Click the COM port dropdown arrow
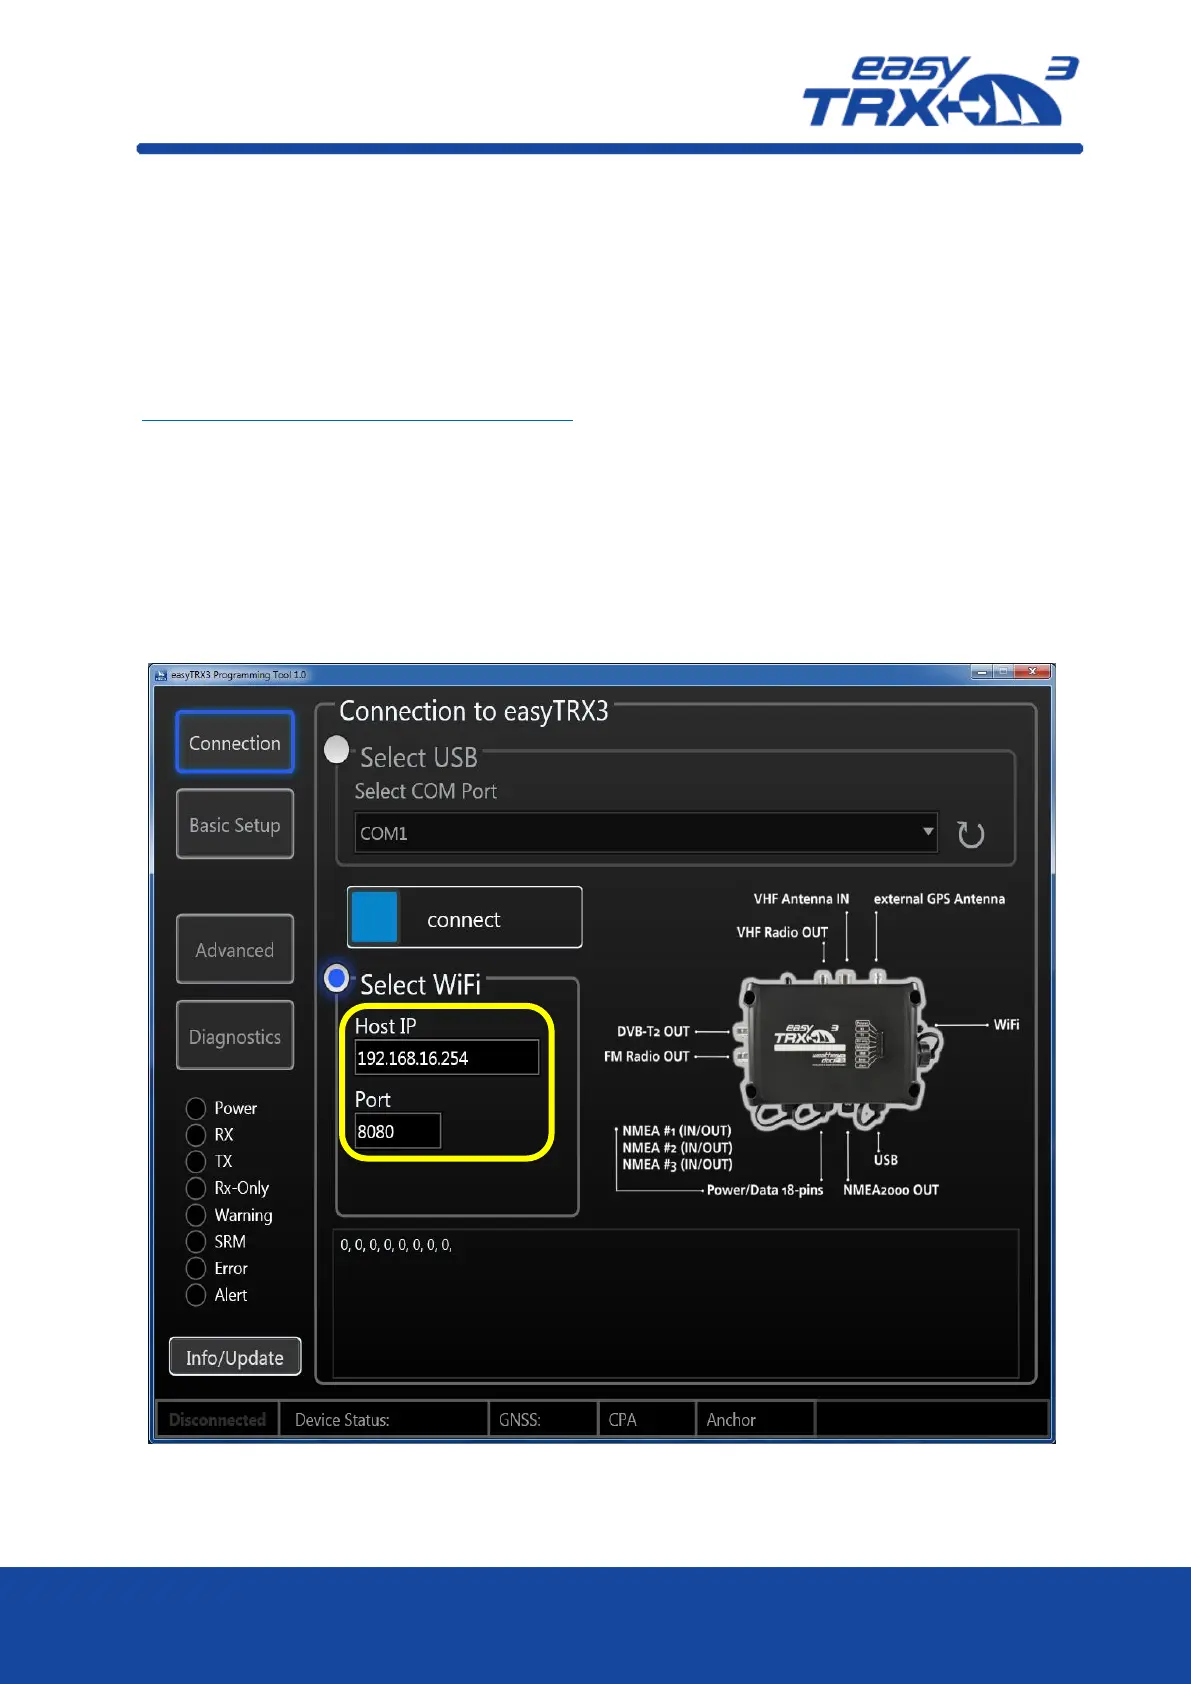The width and height of the screenshot is (1191, 1684). pyautogui.click(x=928, y=831)
